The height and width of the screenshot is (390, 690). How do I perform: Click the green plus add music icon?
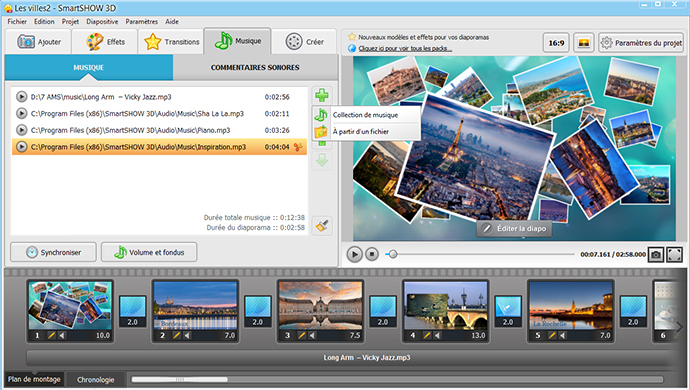pyautogui.click(x=322, y=95)
